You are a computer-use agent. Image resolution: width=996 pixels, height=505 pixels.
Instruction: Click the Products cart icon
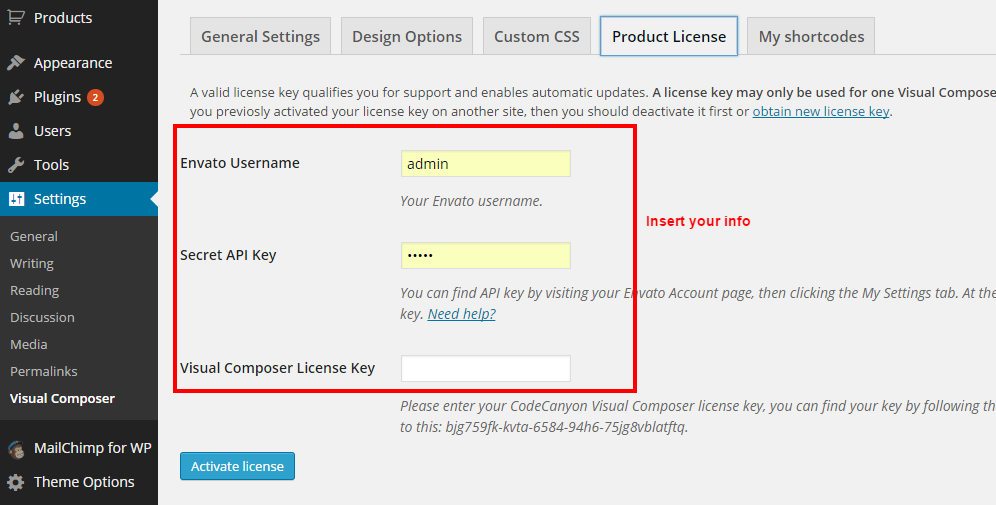click(16, 17)
